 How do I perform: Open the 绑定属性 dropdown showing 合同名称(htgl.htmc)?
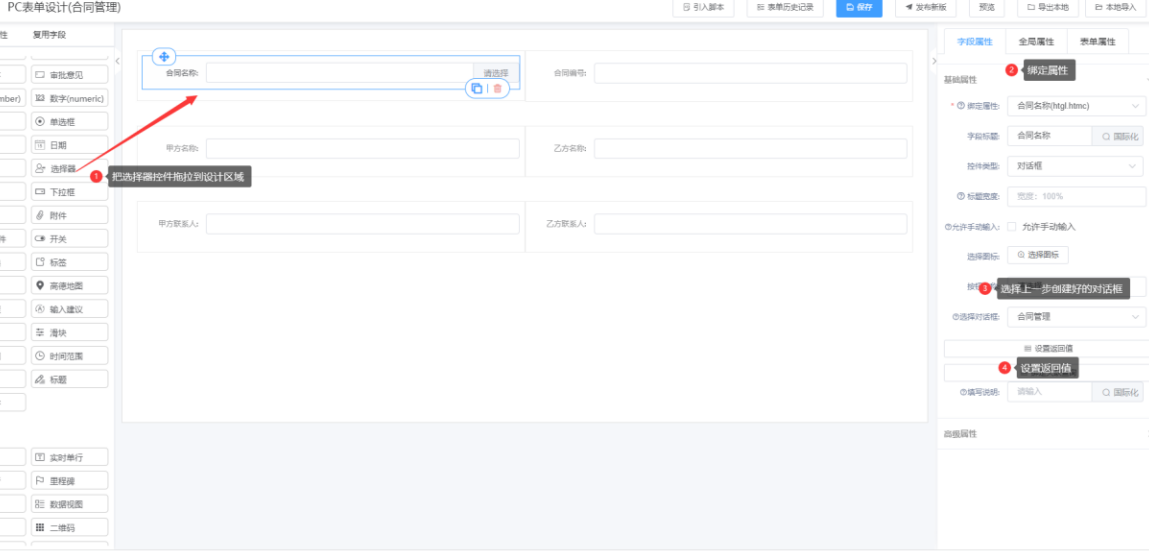click(1076, 106)
